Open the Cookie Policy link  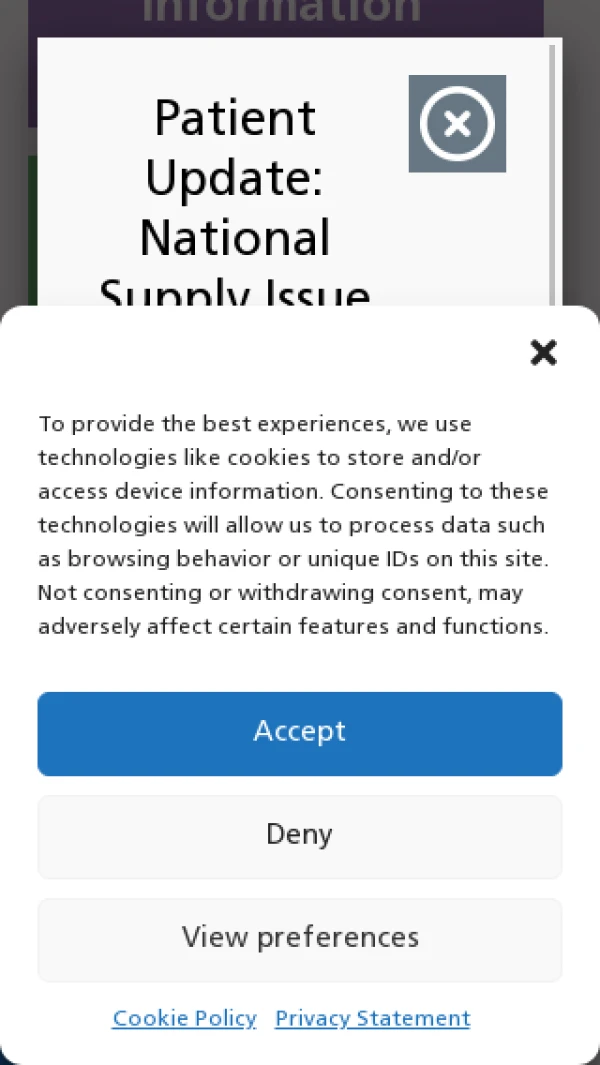184,1018
